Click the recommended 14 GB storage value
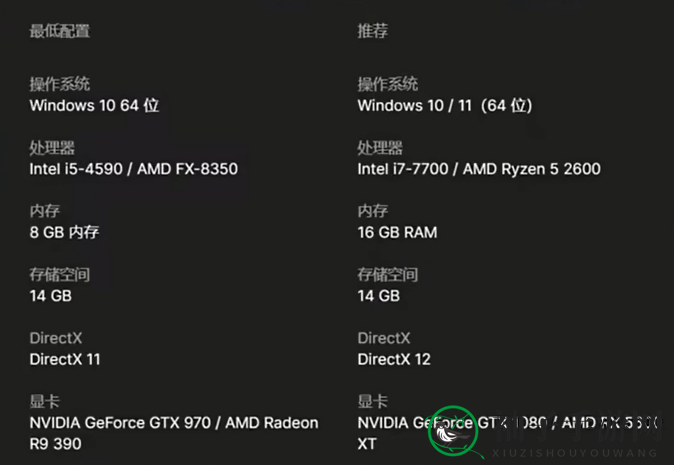 click(x=379, y=296)
